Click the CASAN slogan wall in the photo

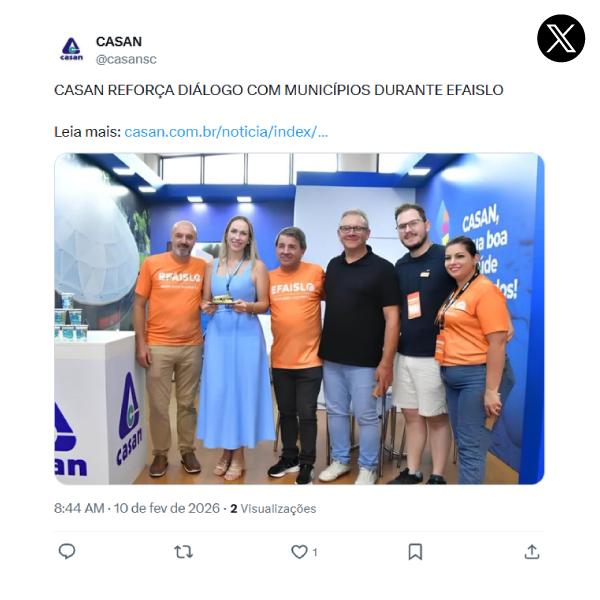tap(488, 254)
